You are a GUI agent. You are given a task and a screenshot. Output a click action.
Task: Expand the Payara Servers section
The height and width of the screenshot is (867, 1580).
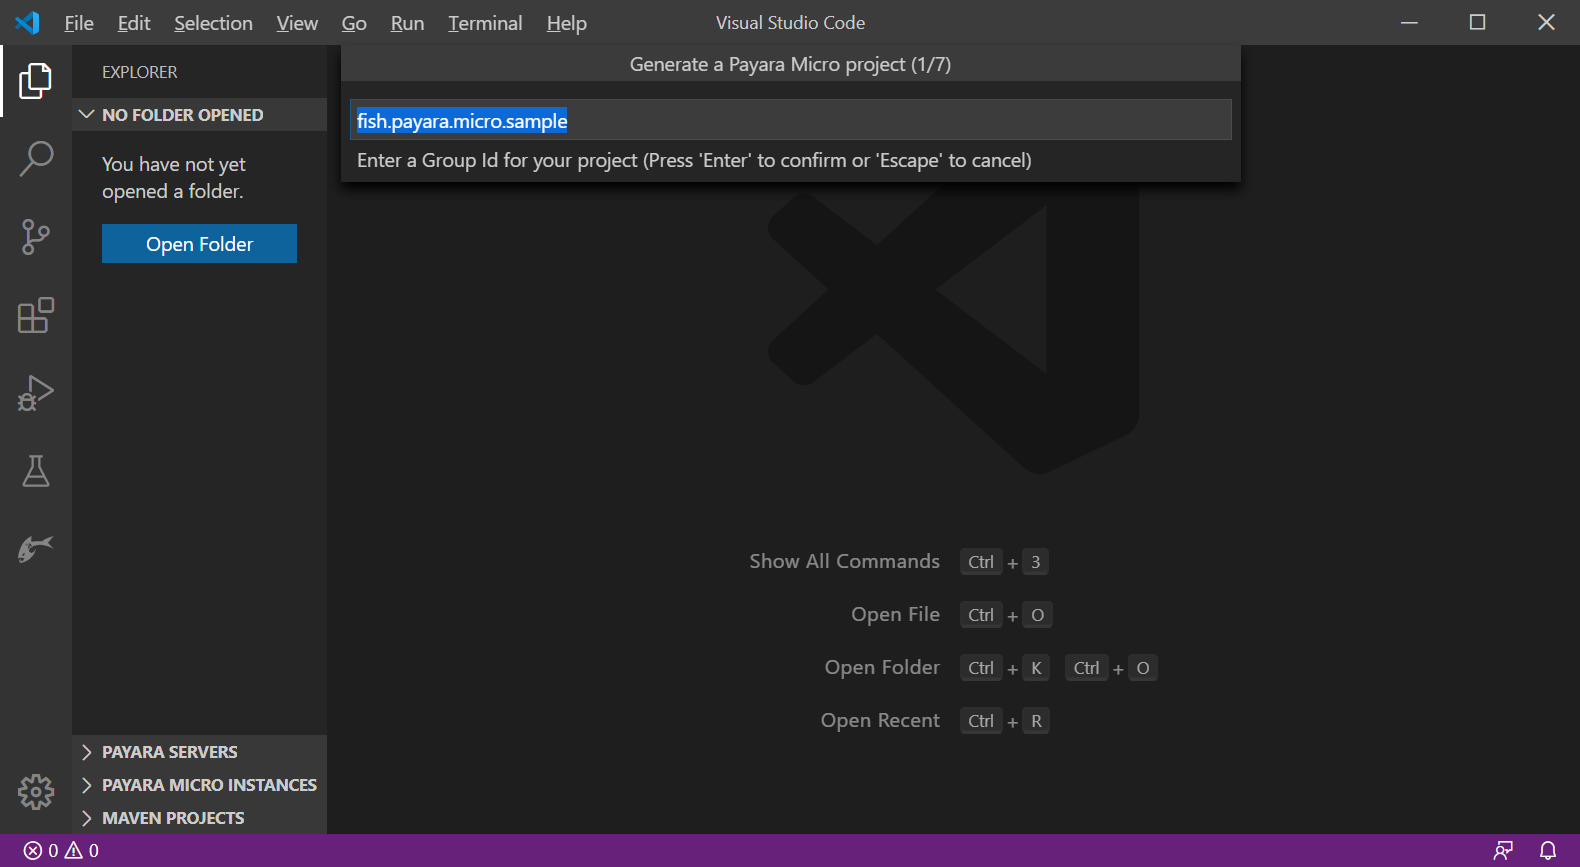click(x=200, y=752)
